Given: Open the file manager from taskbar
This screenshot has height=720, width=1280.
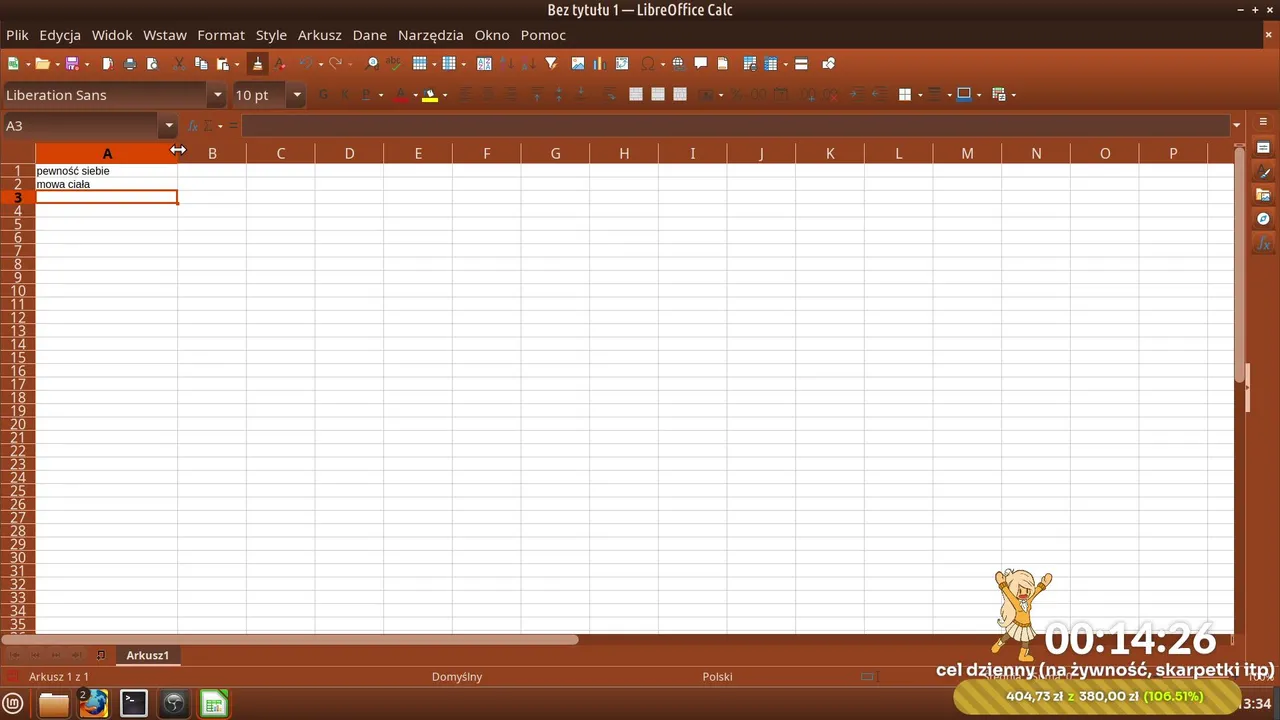Looking at the screenshot, I should (54, 704).
